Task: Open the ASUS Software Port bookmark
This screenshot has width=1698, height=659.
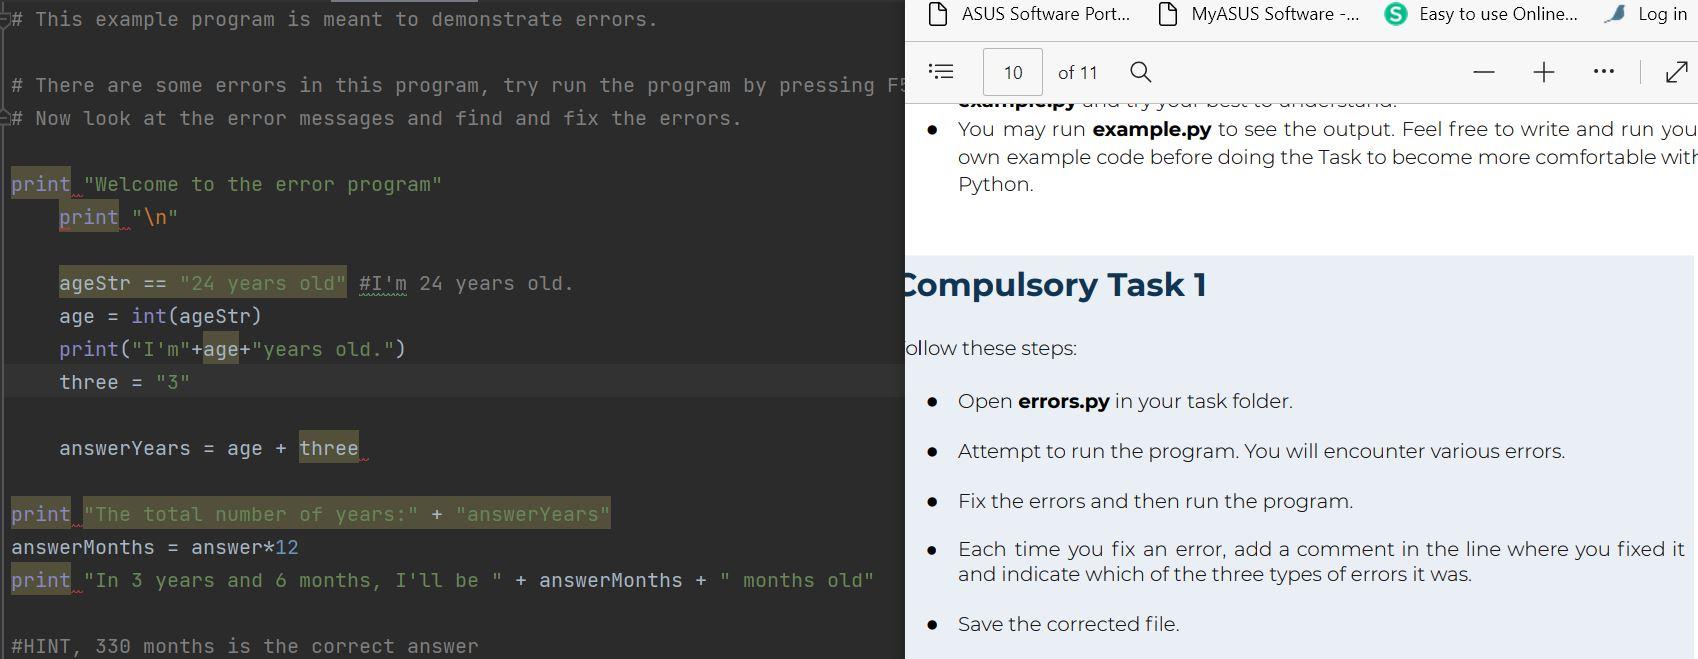Action: click(1029, 14)
